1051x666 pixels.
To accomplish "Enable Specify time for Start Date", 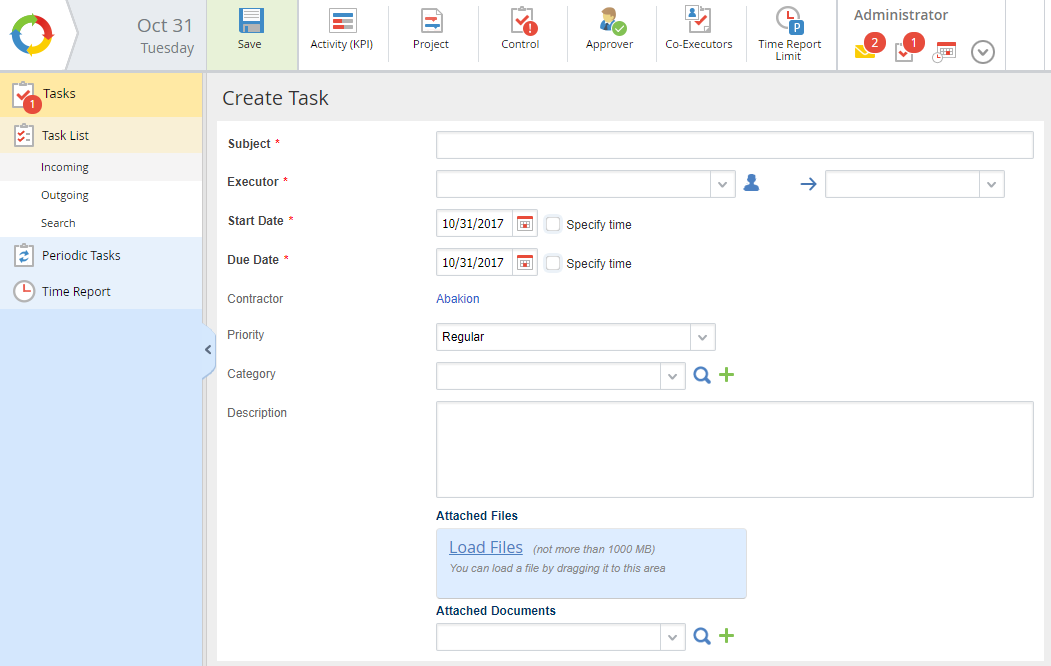I will (553, 224).
